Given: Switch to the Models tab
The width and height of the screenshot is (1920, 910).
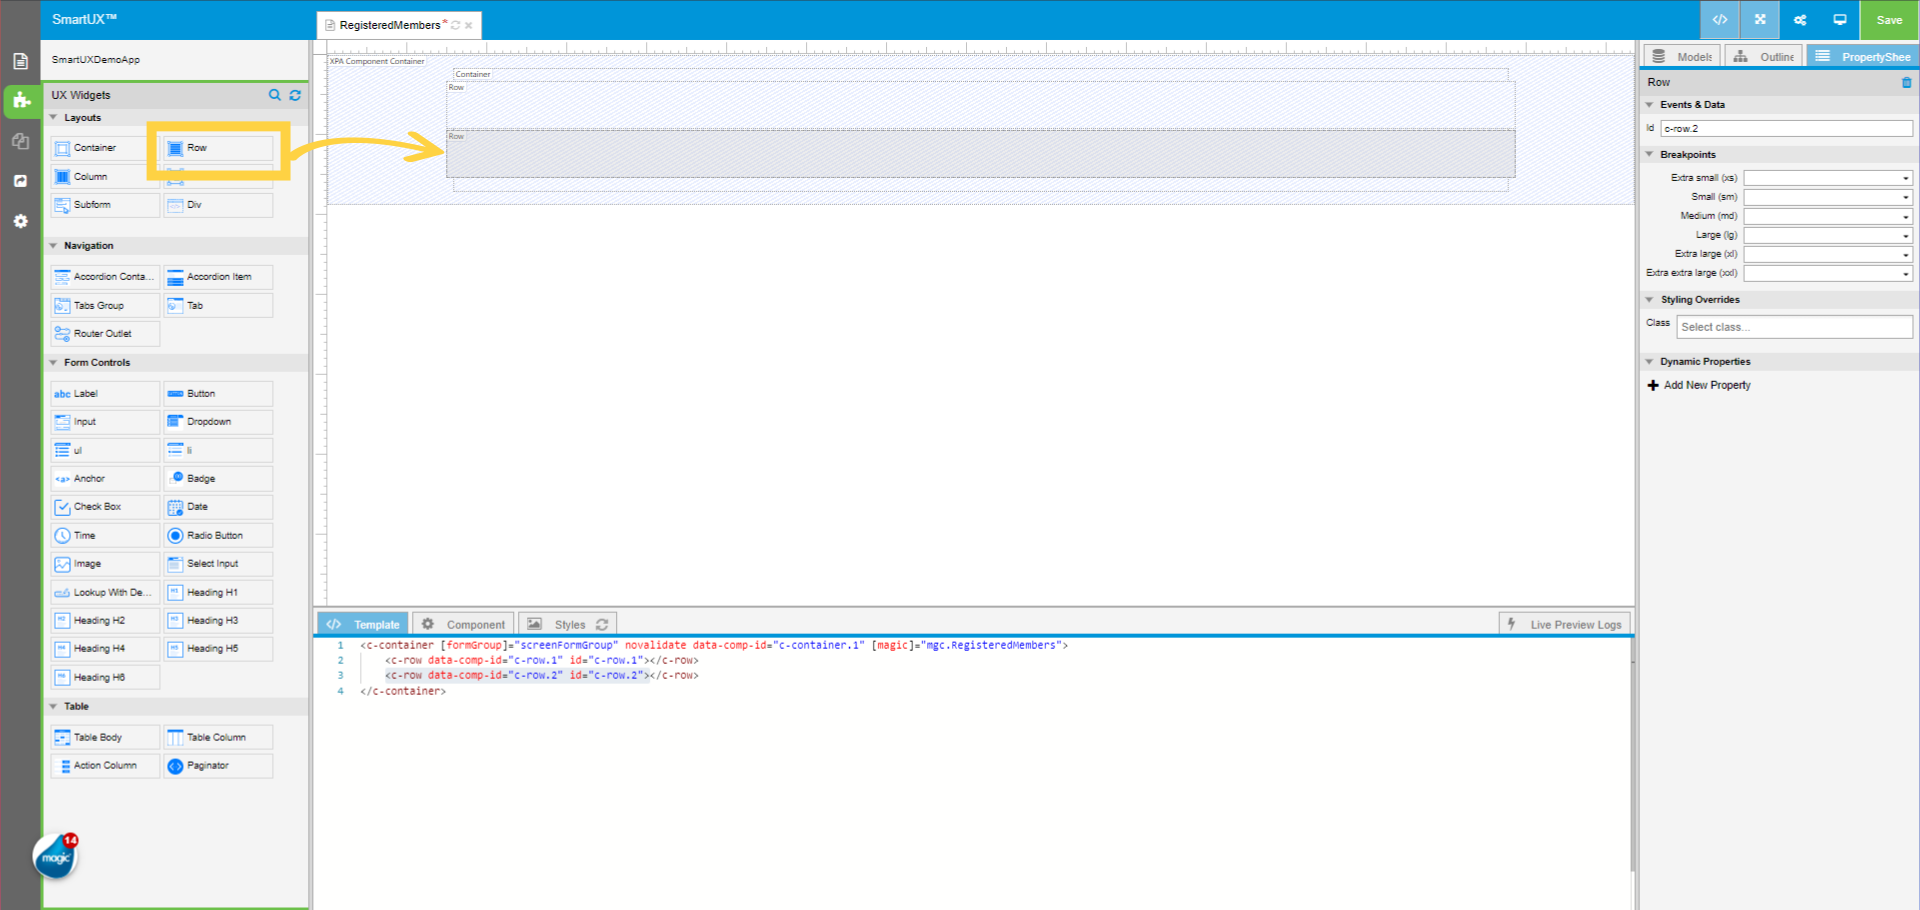Looking at the screenshot, I should (1682, 56).
